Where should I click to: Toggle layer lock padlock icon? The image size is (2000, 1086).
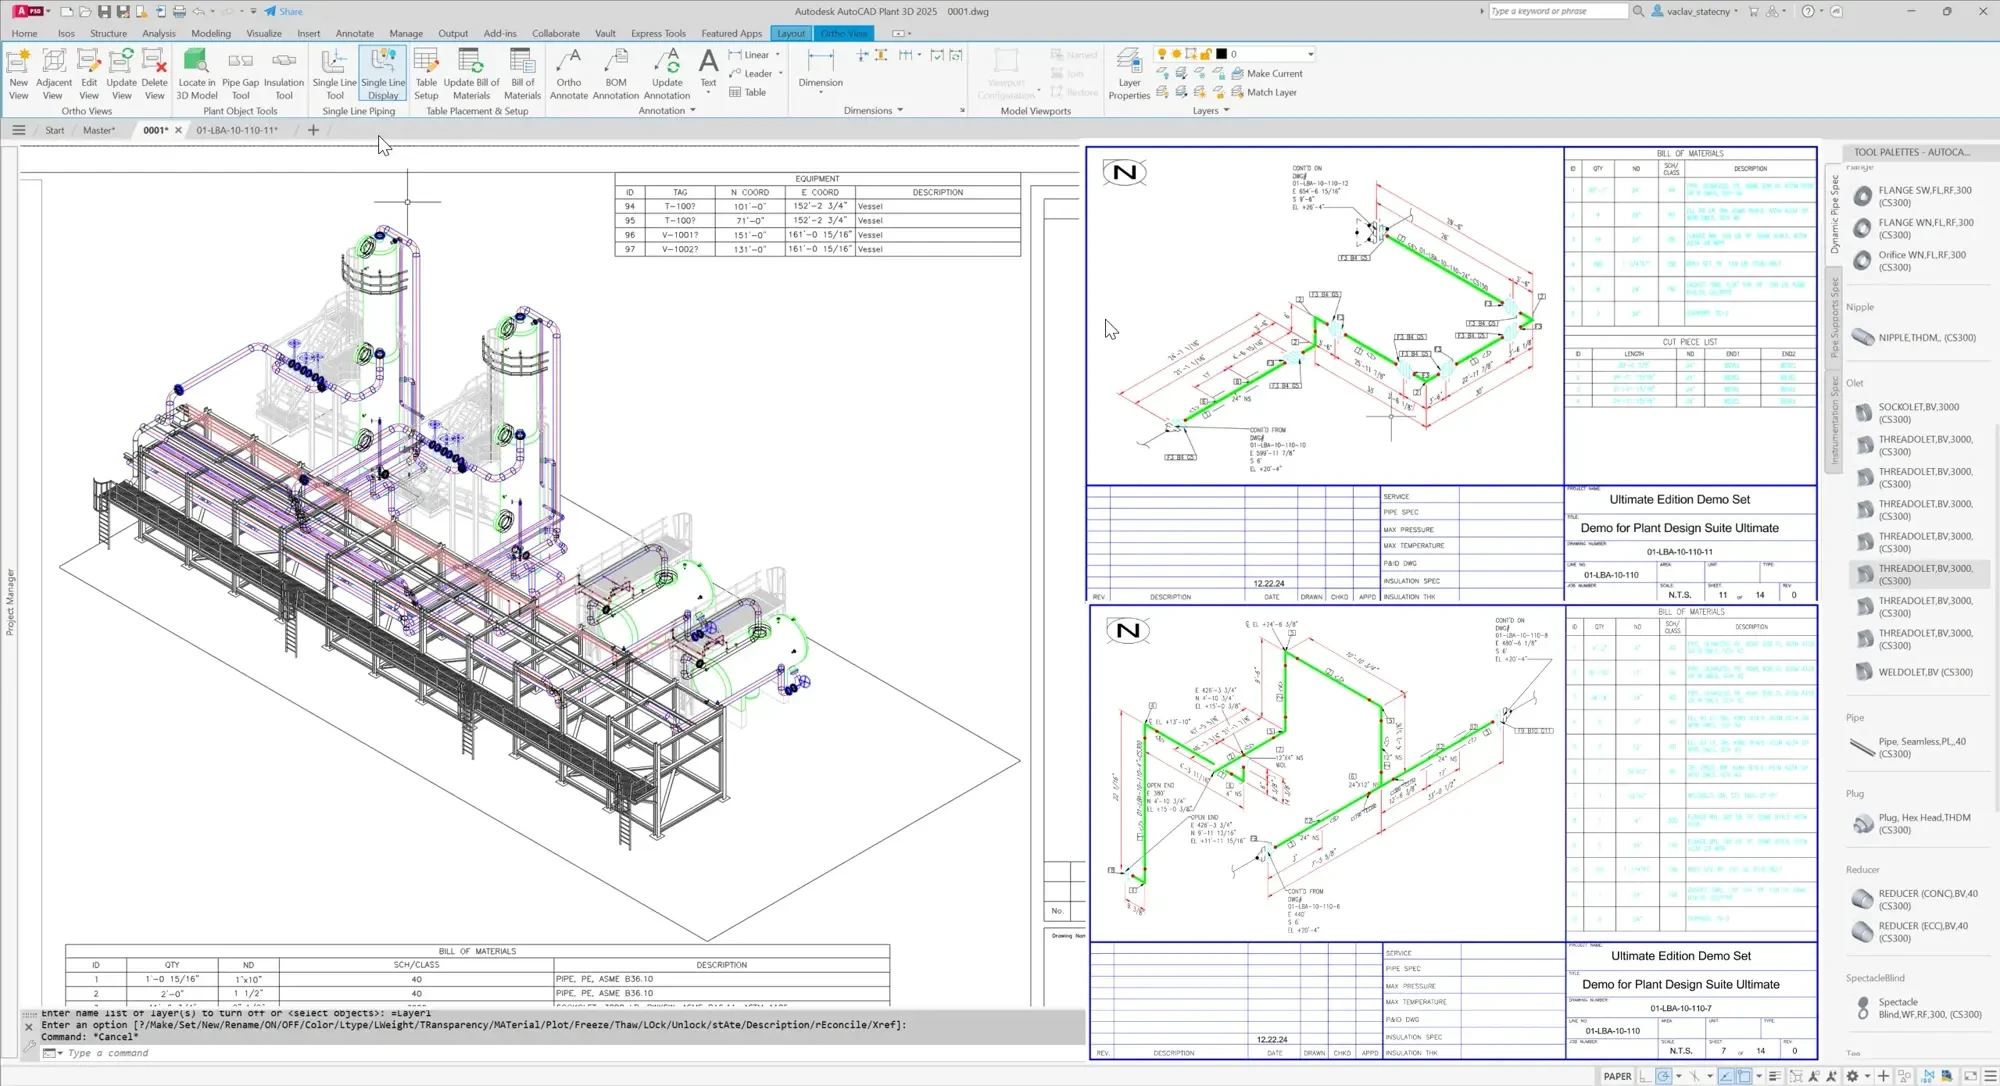[x=1206, y=54]
